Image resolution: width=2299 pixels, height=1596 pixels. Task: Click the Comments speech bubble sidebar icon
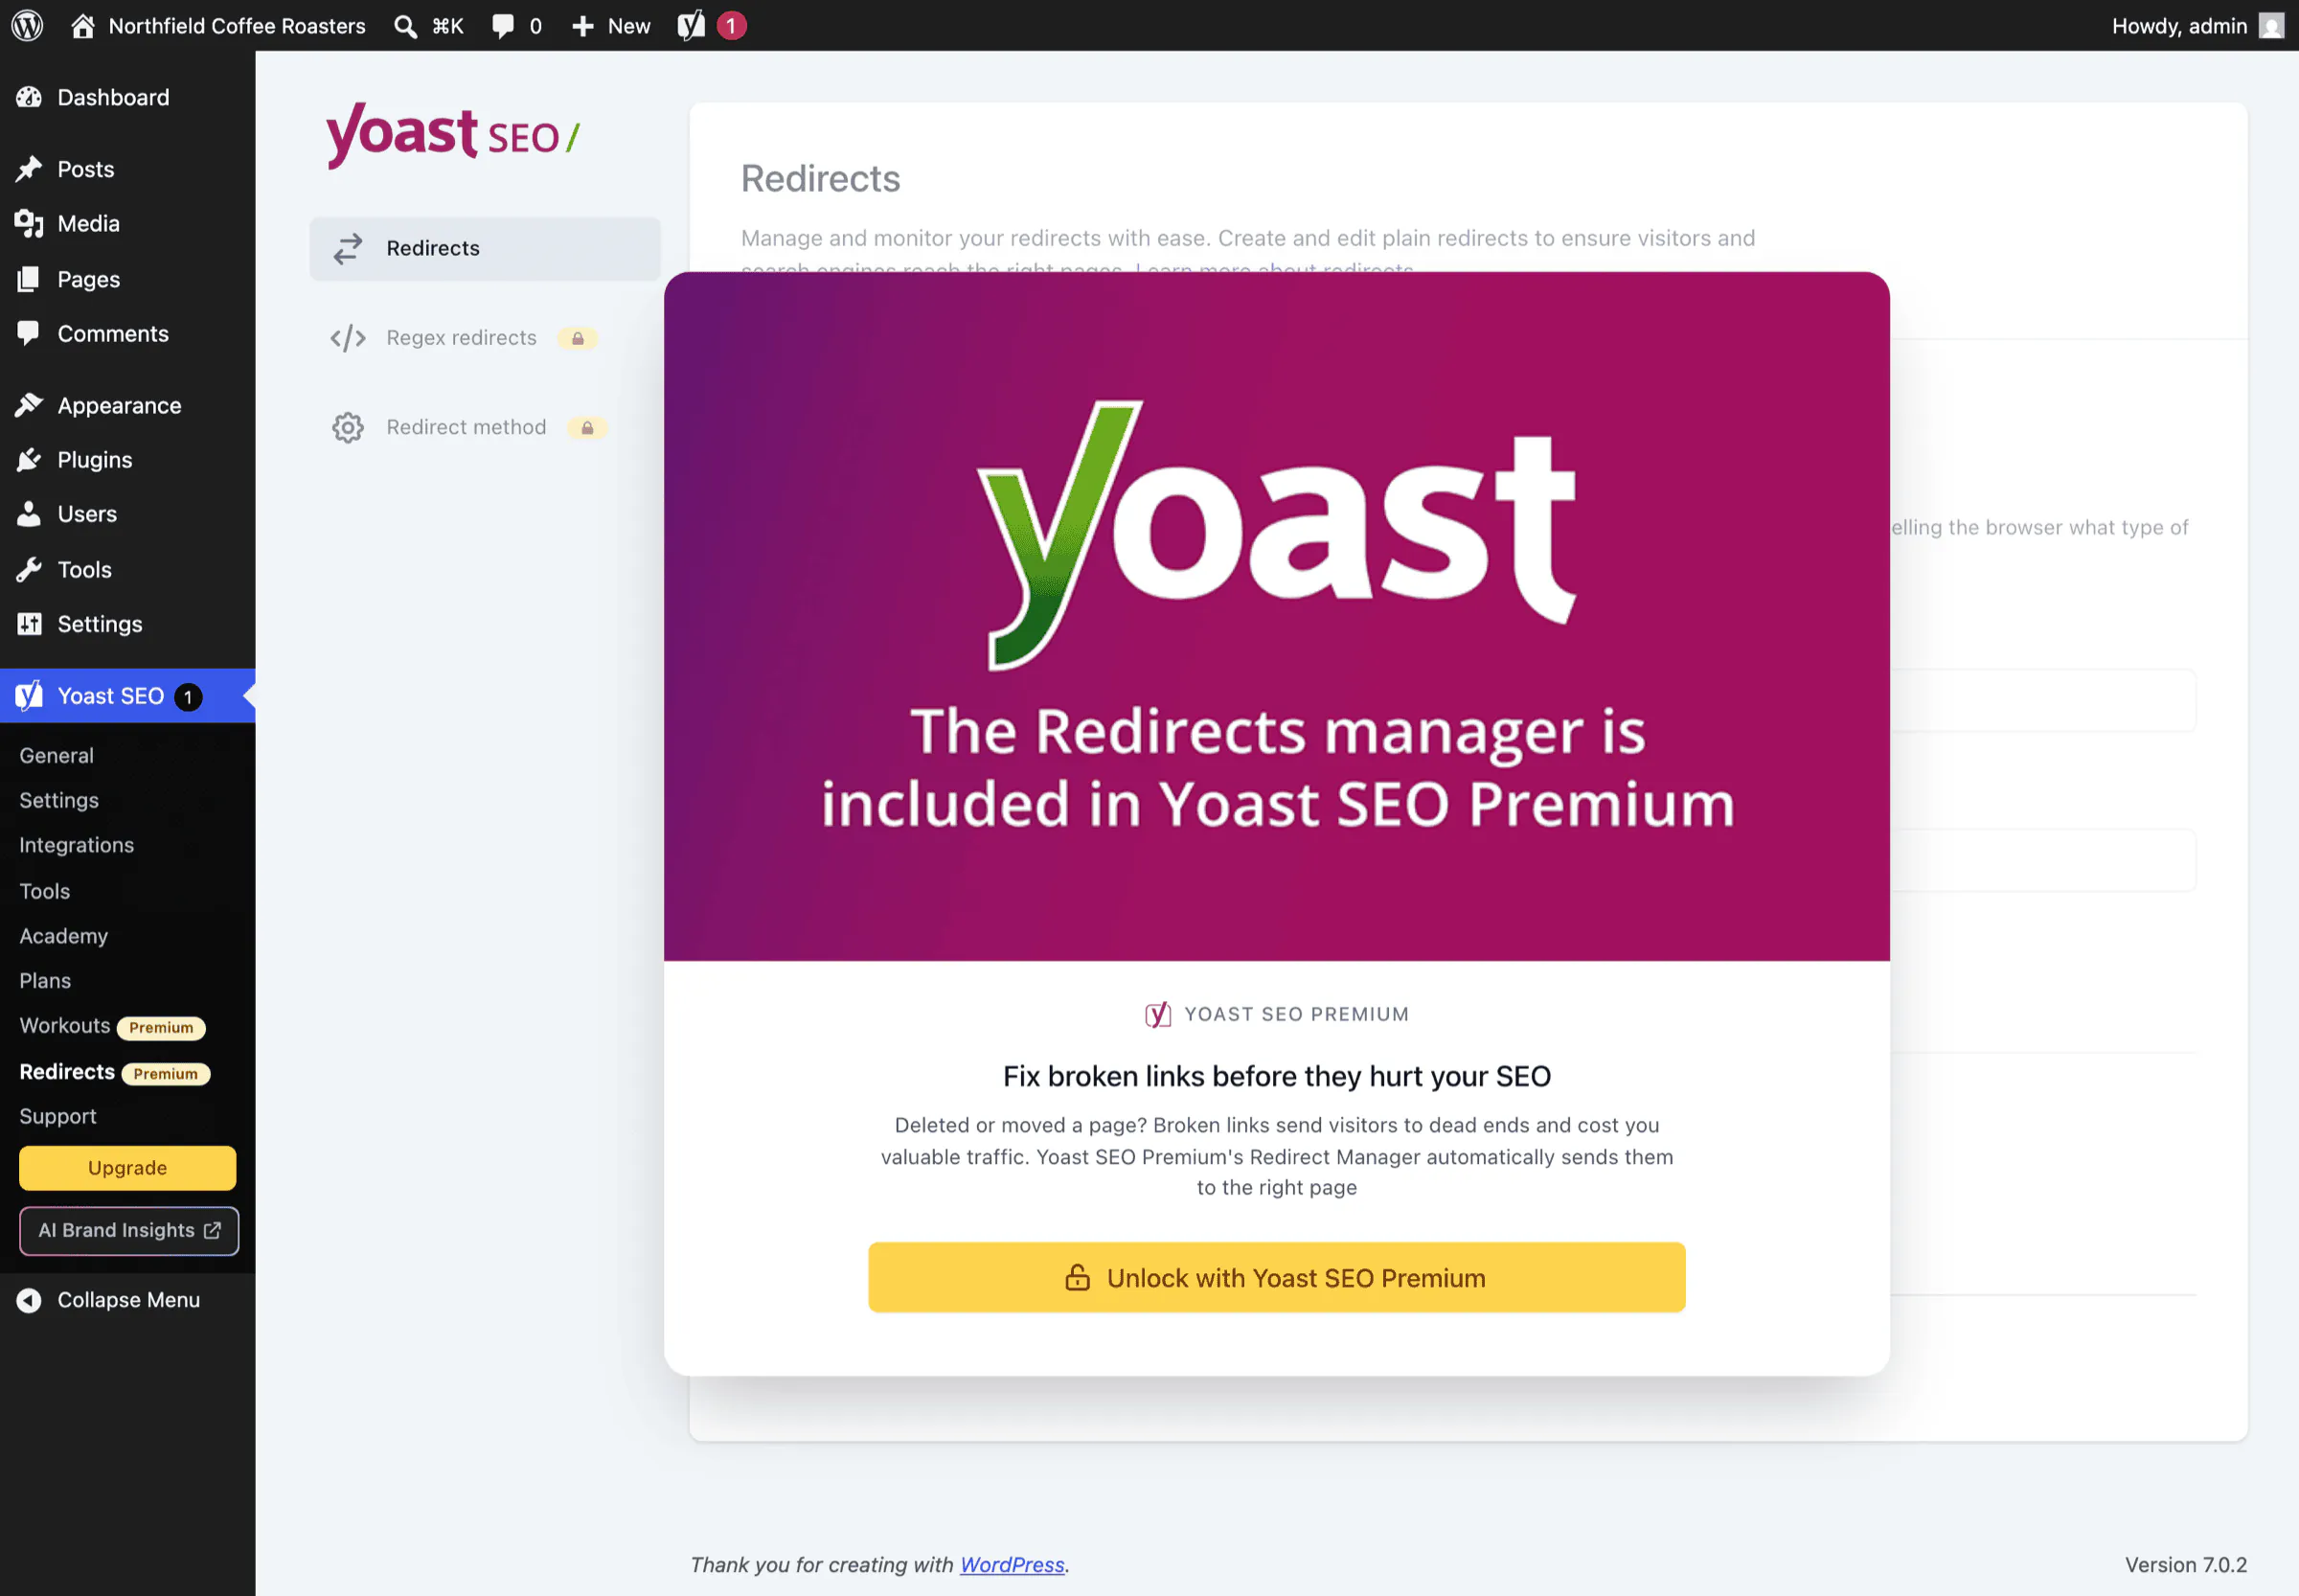[x=29, y=333]
